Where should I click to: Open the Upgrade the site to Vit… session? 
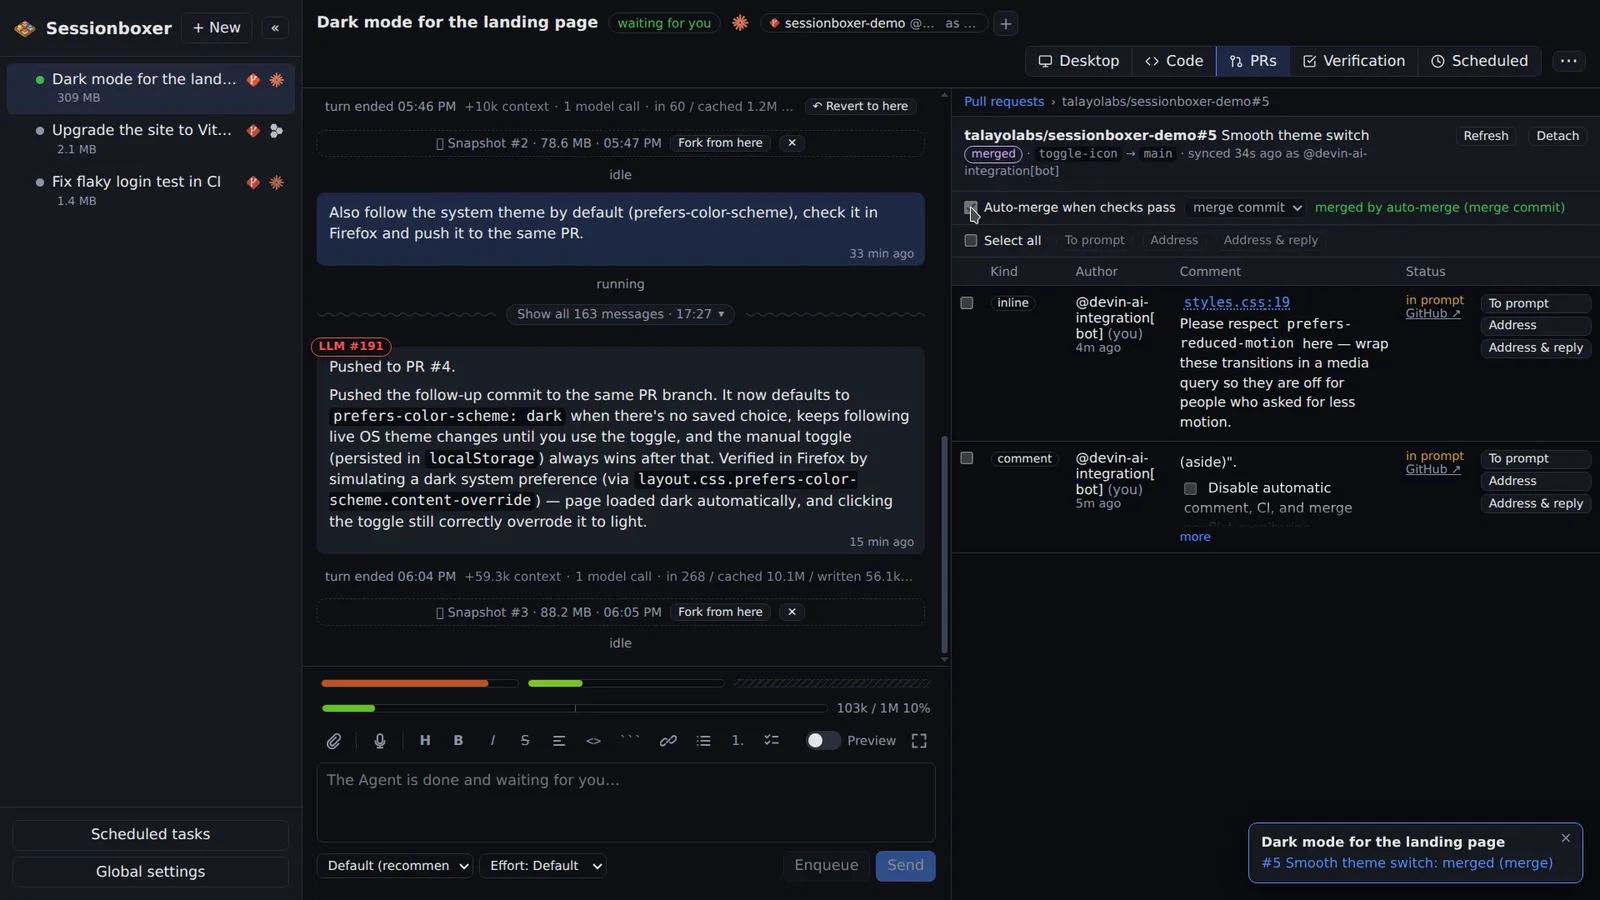pos(151,139)
